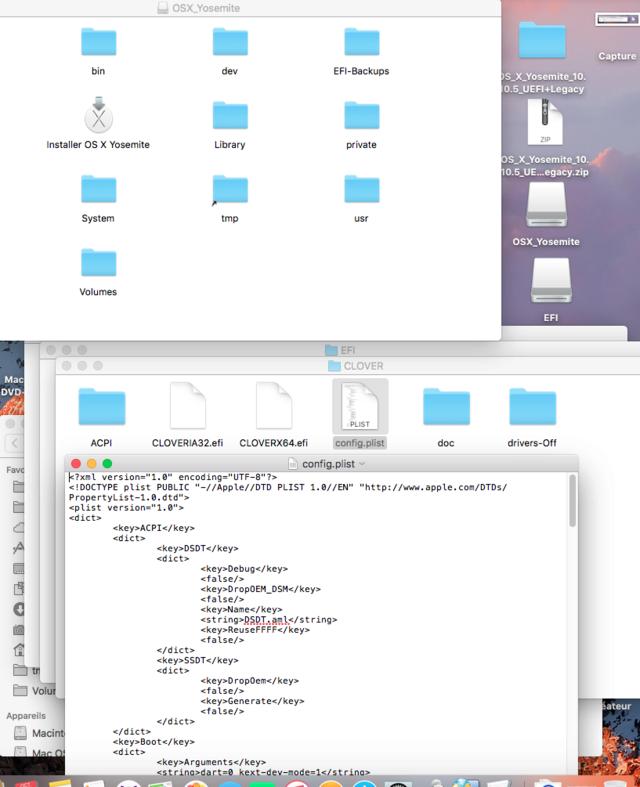Open the config.plist title dropdown arrow
The image size is (640, 787).
click(x=362, y=464)
